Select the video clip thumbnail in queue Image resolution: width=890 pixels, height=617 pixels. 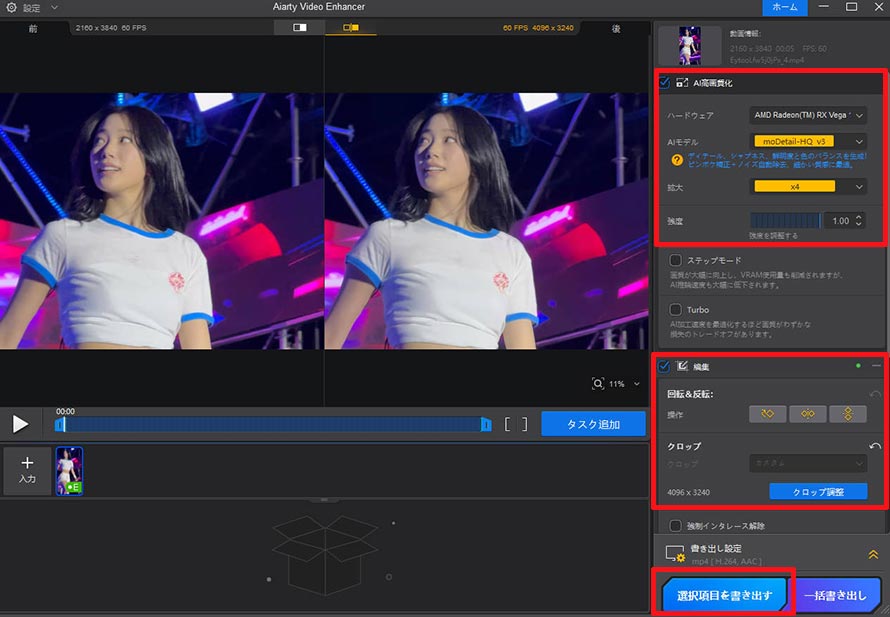[69, 471]
